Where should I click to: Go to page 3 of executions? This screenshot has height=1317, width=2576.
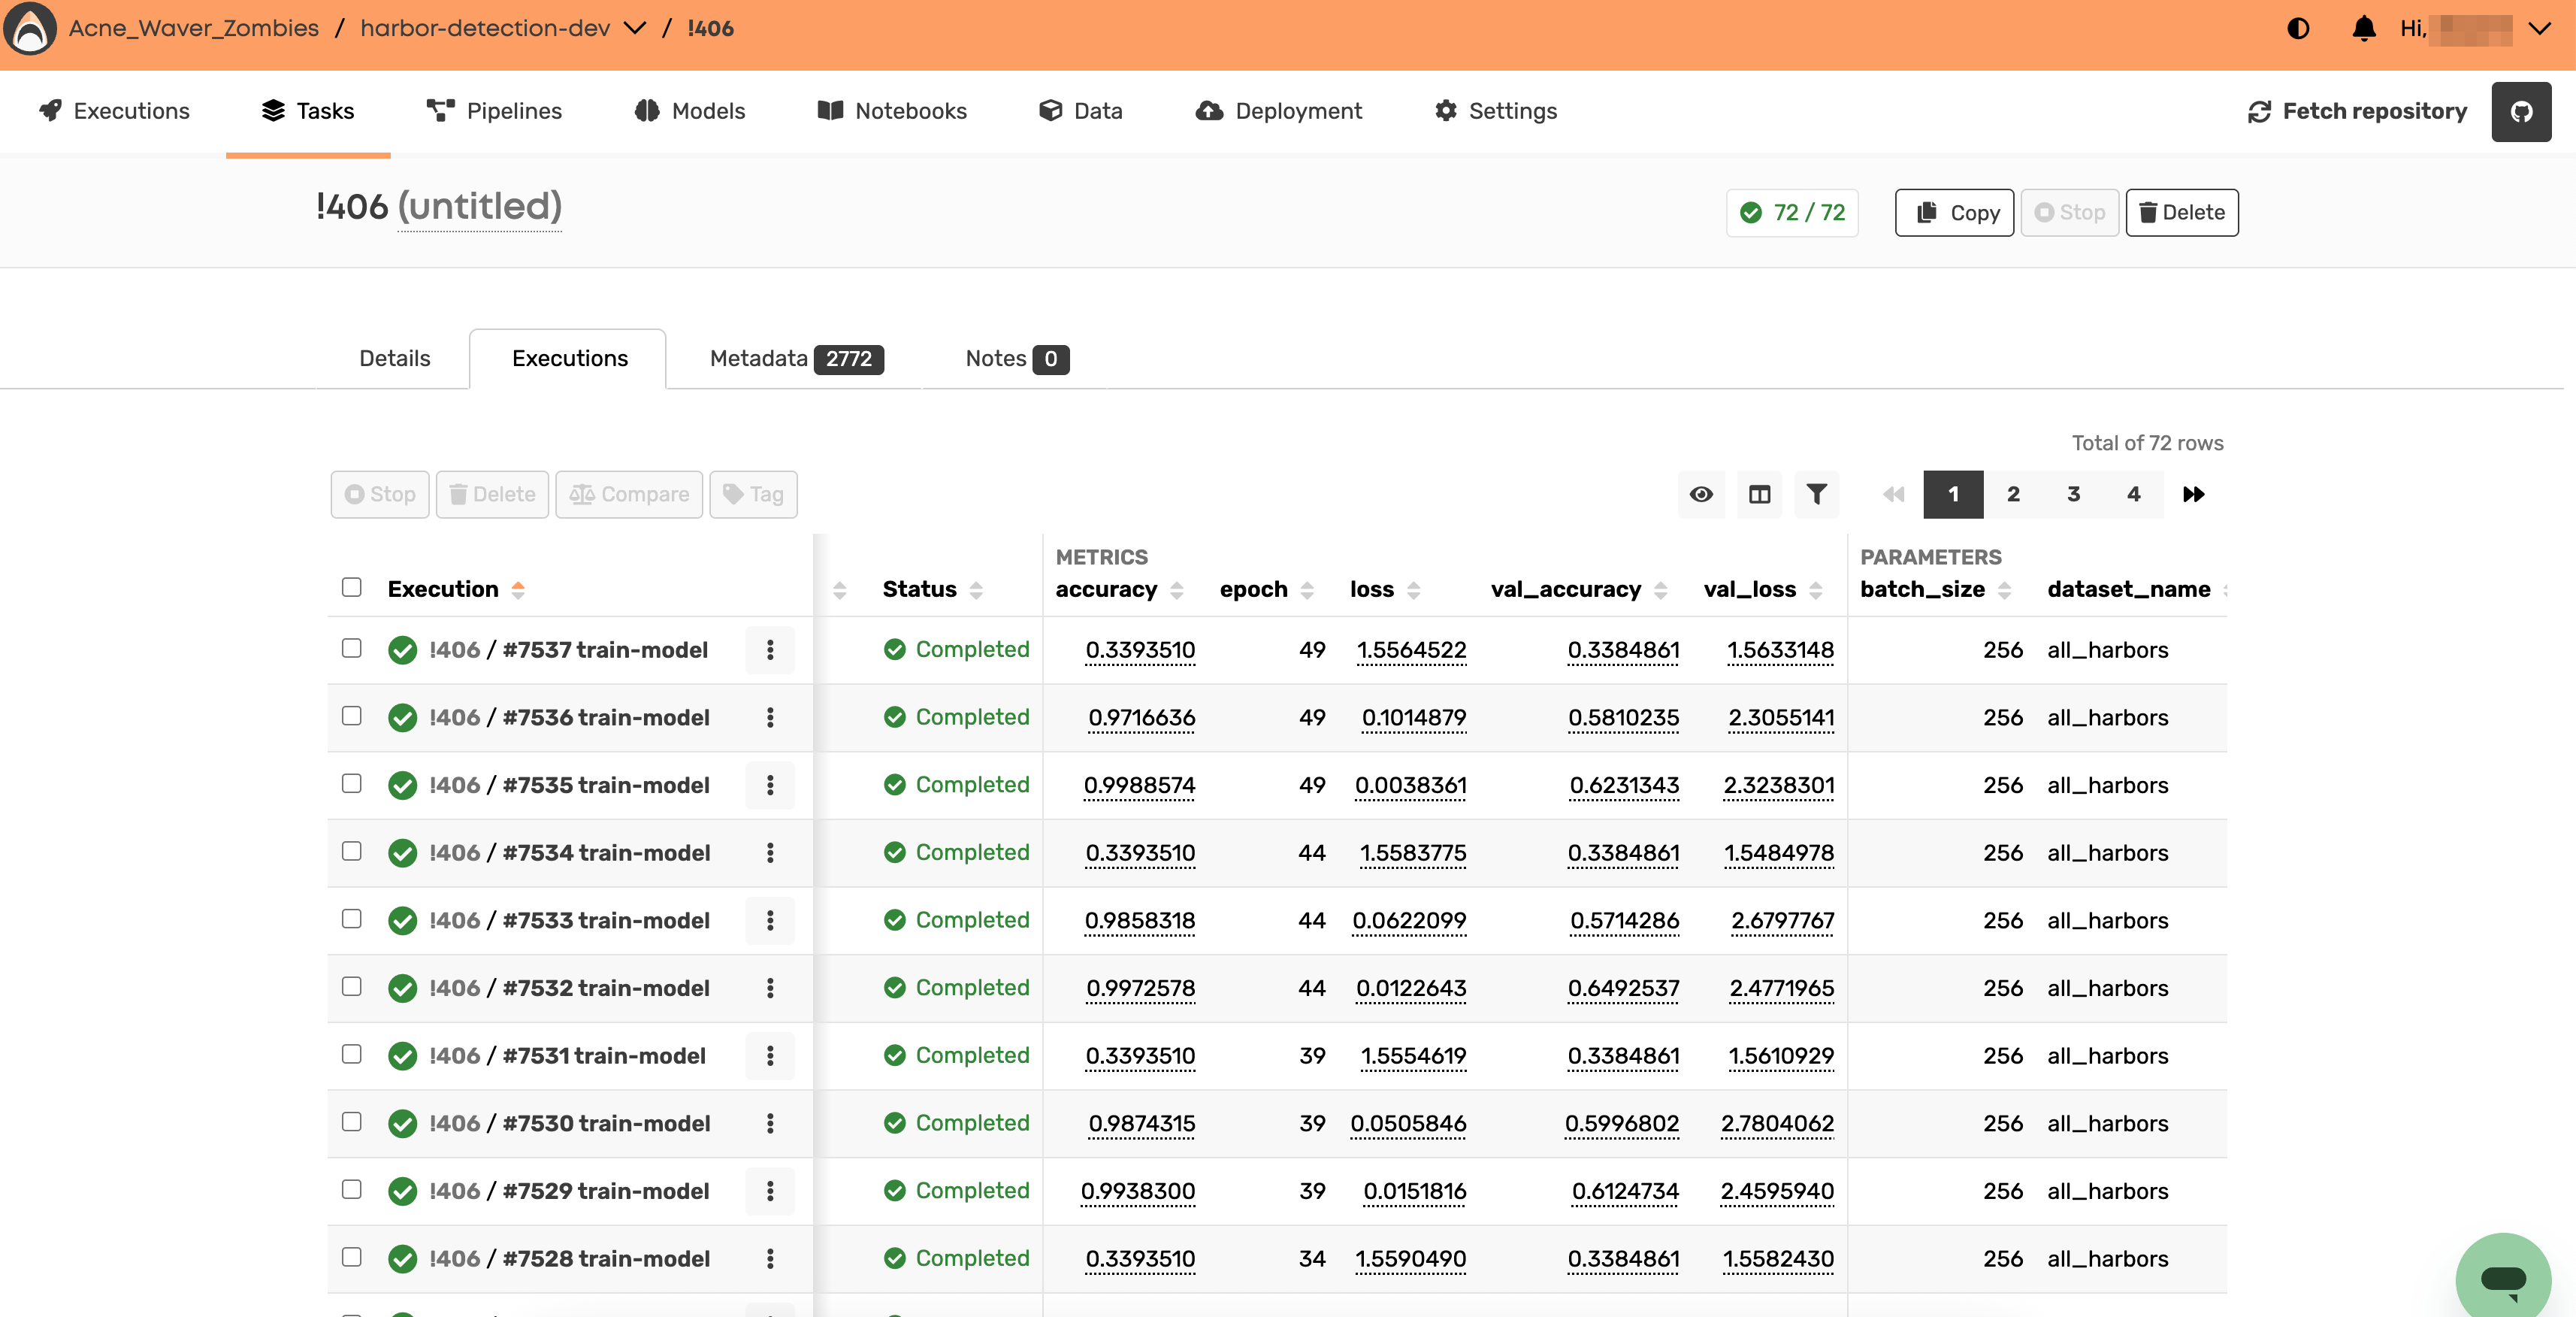click(2074, 494)
